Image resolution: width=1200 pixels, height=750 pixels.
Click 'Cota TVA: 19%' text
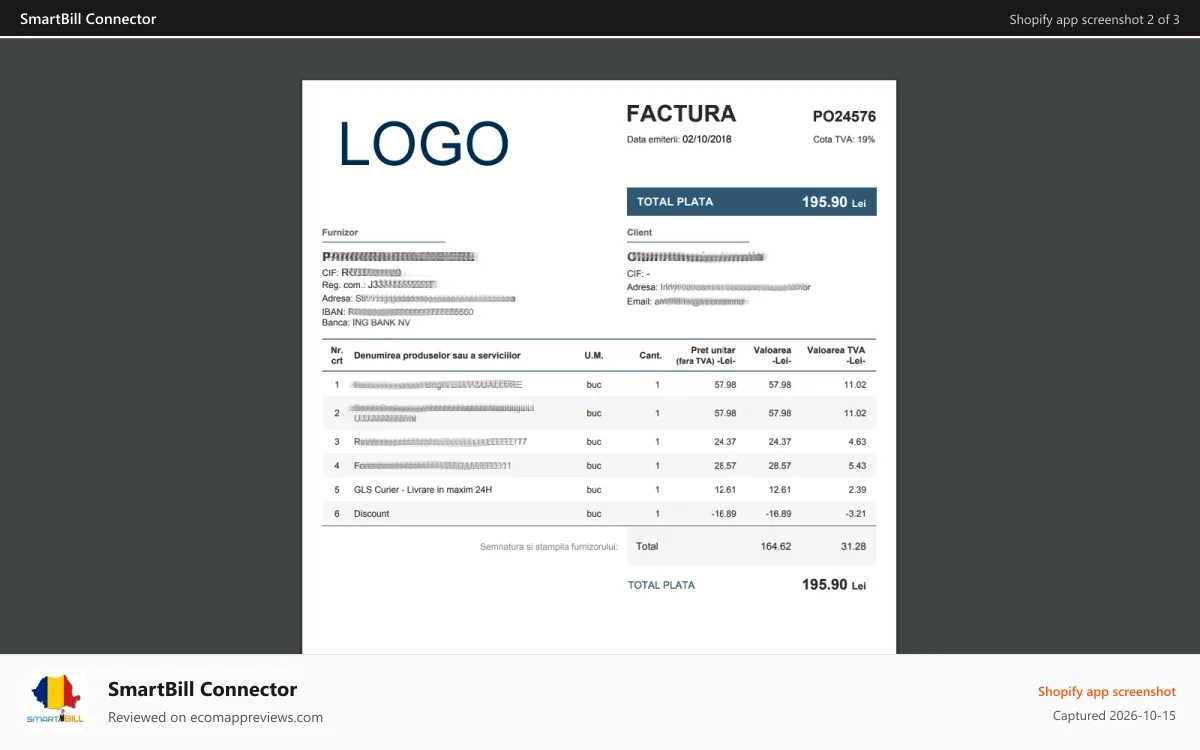(844, 139)
